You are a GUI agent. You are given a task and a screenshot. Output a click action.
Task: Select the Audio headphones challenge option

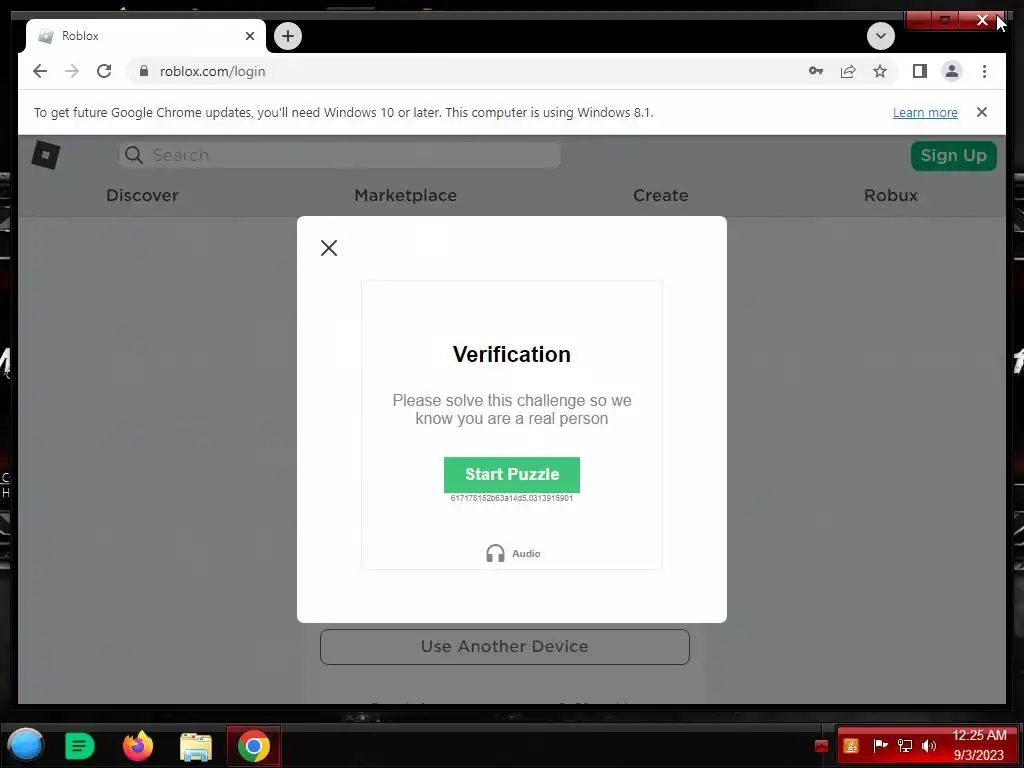[x=513, y=553]
